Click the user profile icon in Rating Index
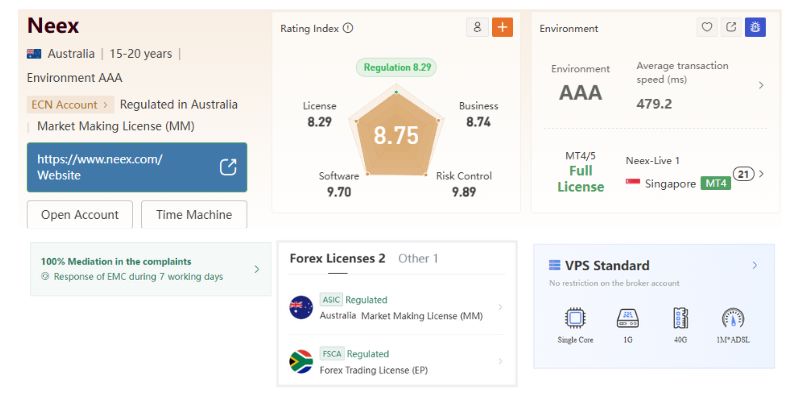The image size is (800, 400). coord(477,28)
